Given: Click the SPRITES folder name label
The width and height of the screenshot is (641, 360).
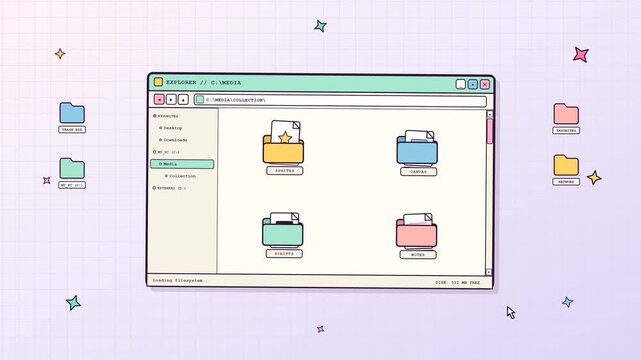Looking at the screenshot, I should (285, 171).
